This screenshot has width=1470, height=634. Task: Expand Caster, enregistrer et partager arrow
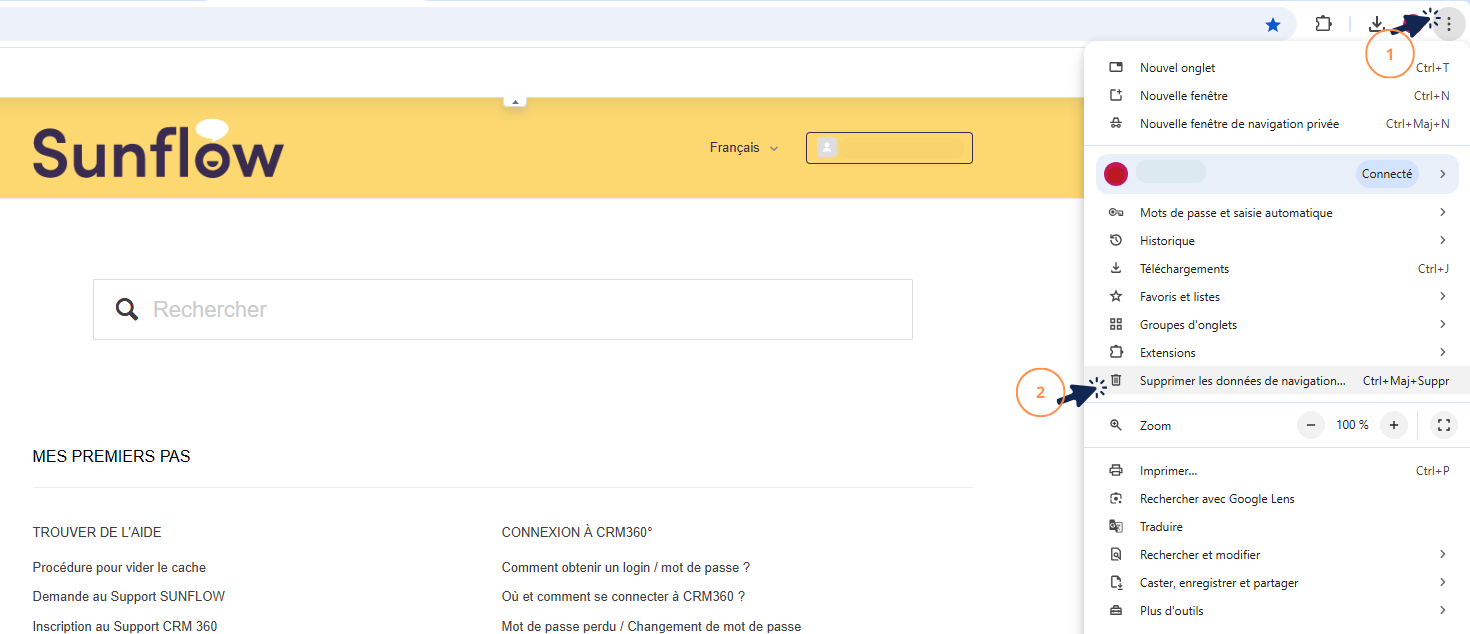click(x=1443, y=582)
